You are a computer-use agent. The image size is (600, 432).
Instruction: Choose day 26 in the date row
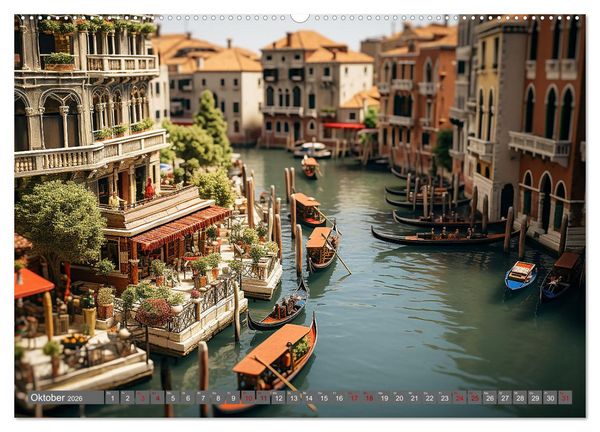pyautogui.click(x=490, y=398)
